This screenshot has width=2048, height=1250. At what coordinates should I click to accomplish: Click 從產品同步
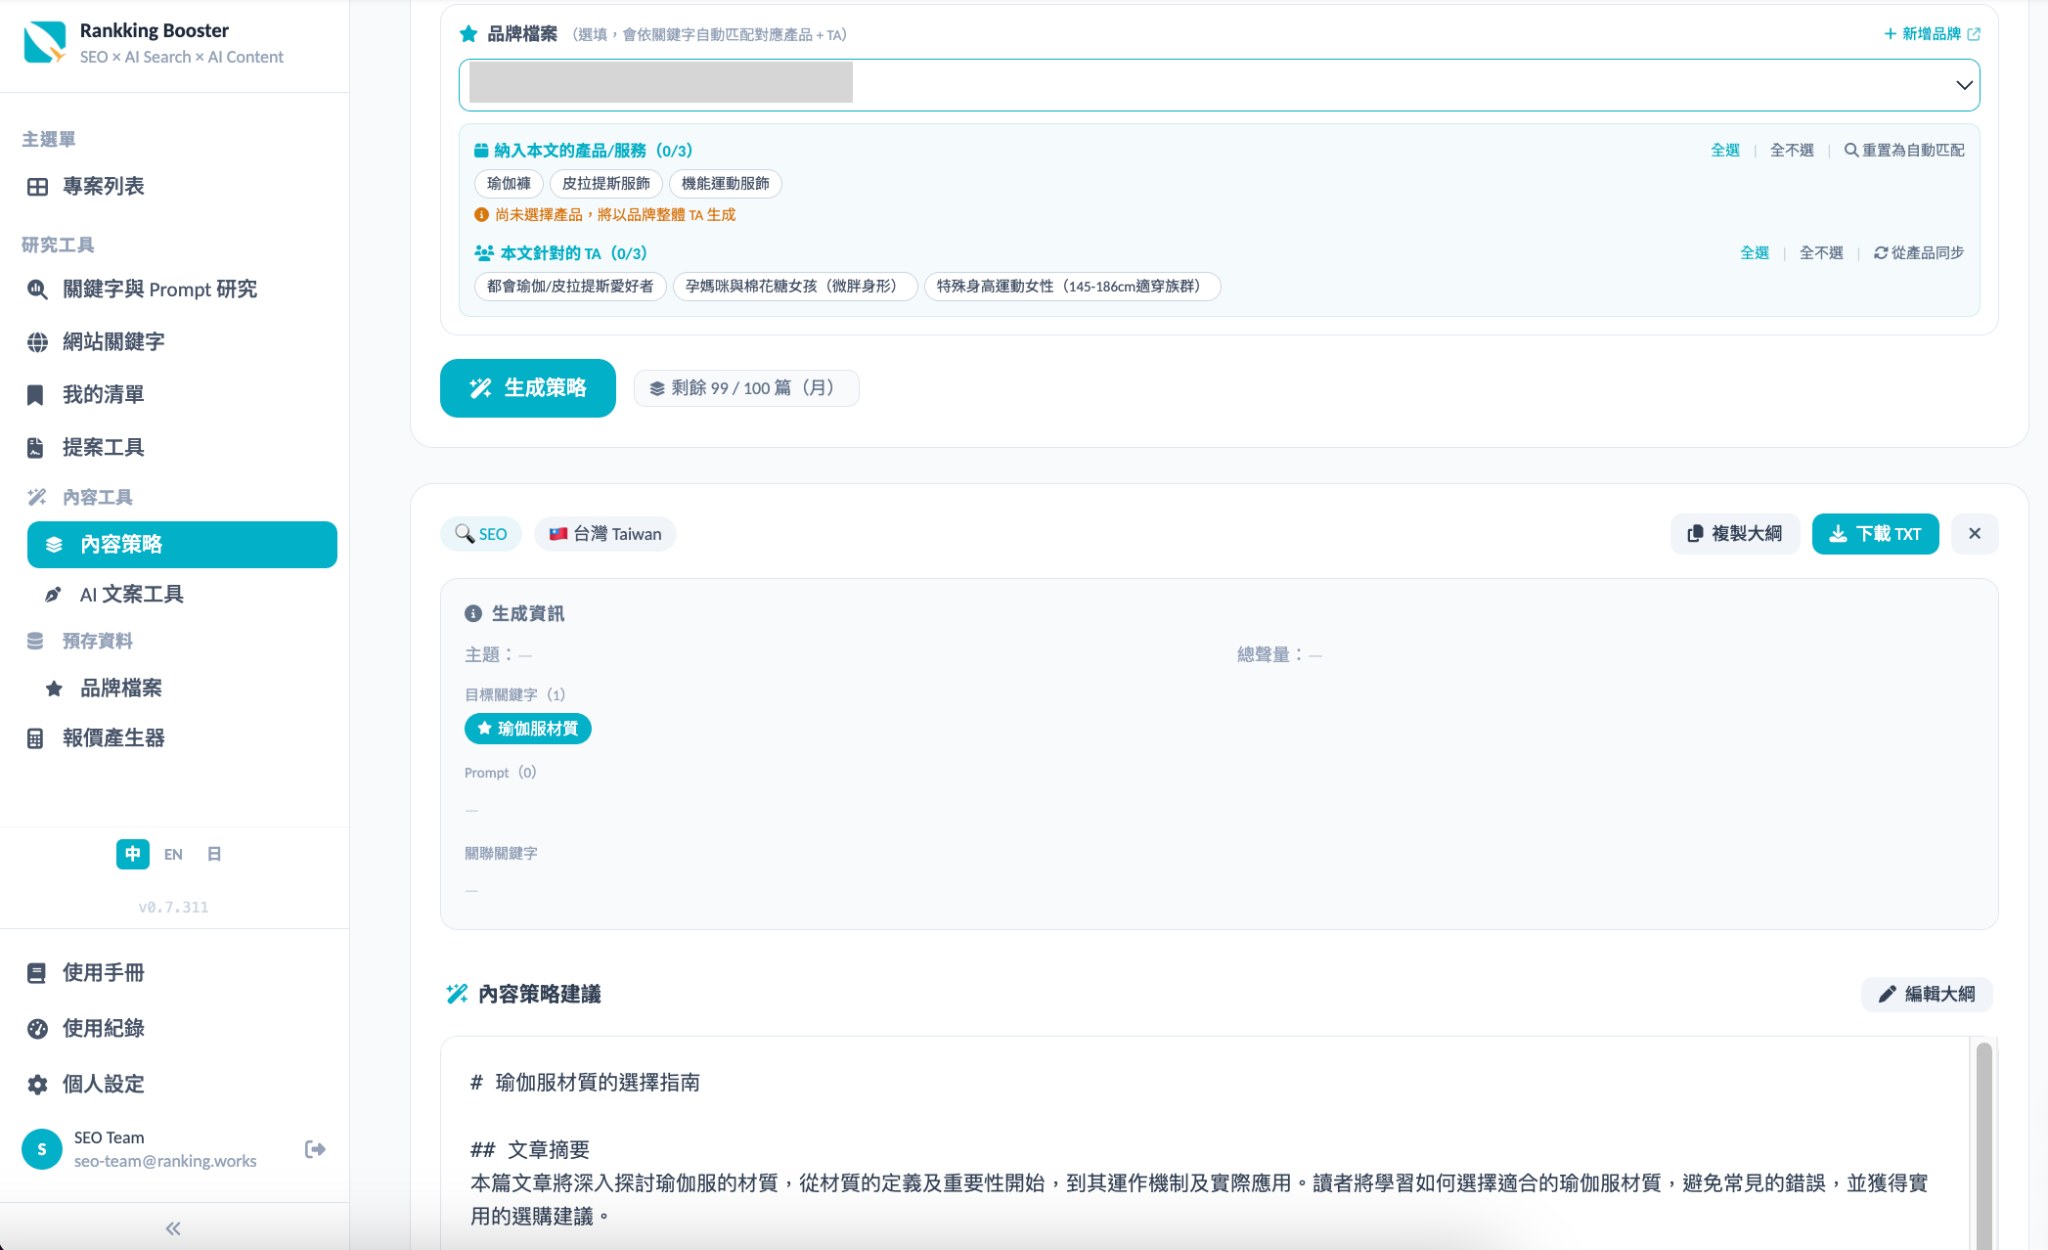point(1919,253)
